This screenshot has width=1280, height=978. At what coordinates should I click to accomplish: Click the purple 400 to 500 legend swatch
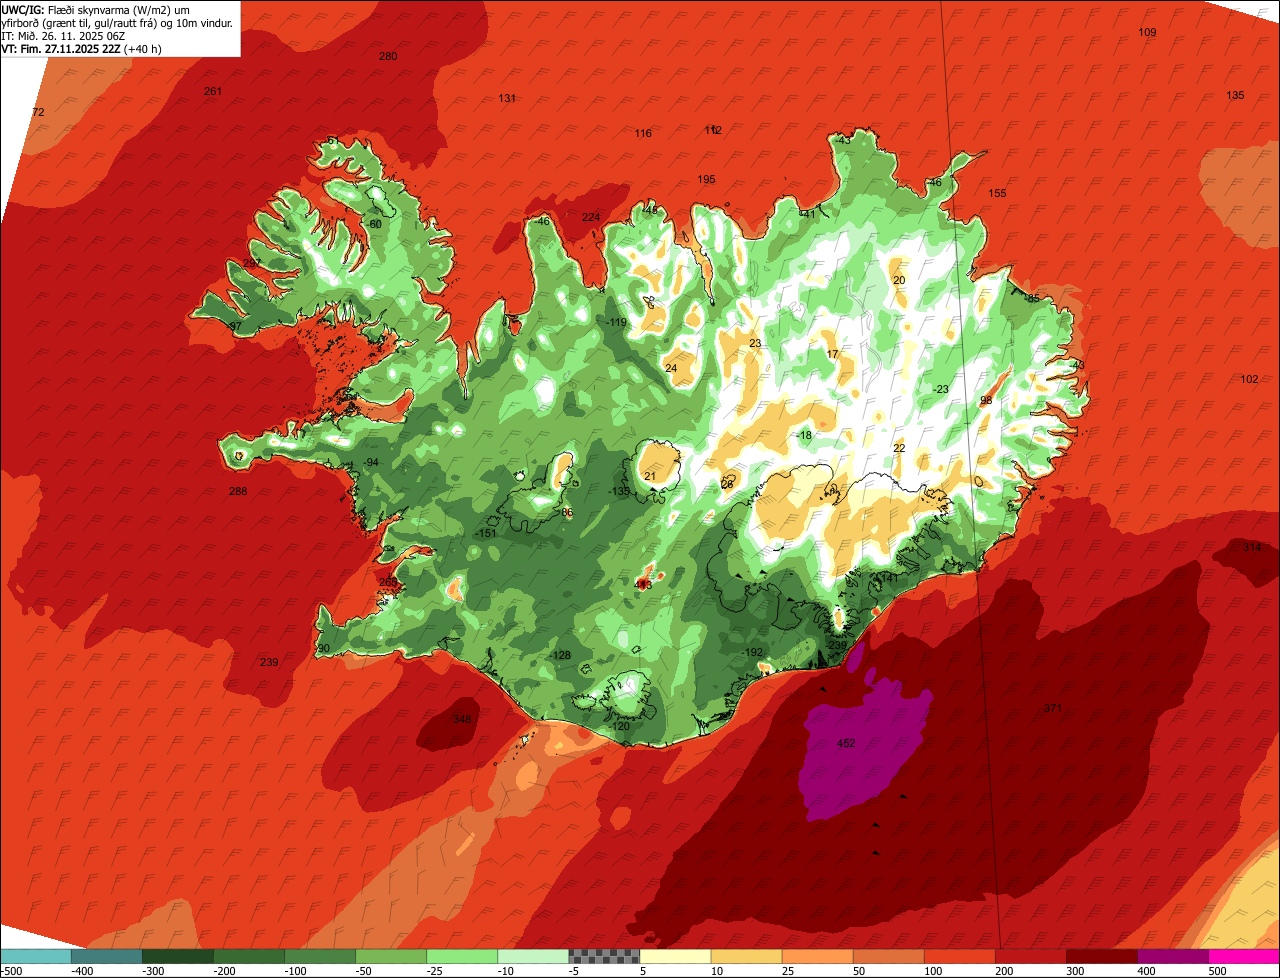pos(1172,957)
